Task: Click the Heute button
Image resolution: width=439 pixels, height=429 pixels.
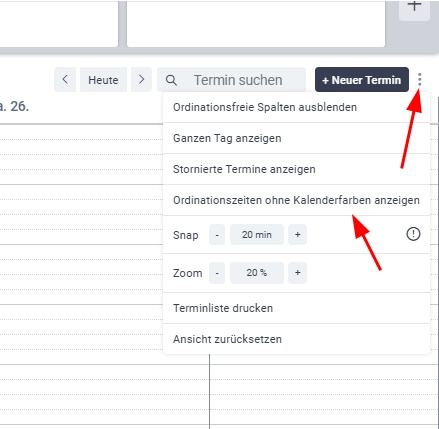Action: click(103, 80)
